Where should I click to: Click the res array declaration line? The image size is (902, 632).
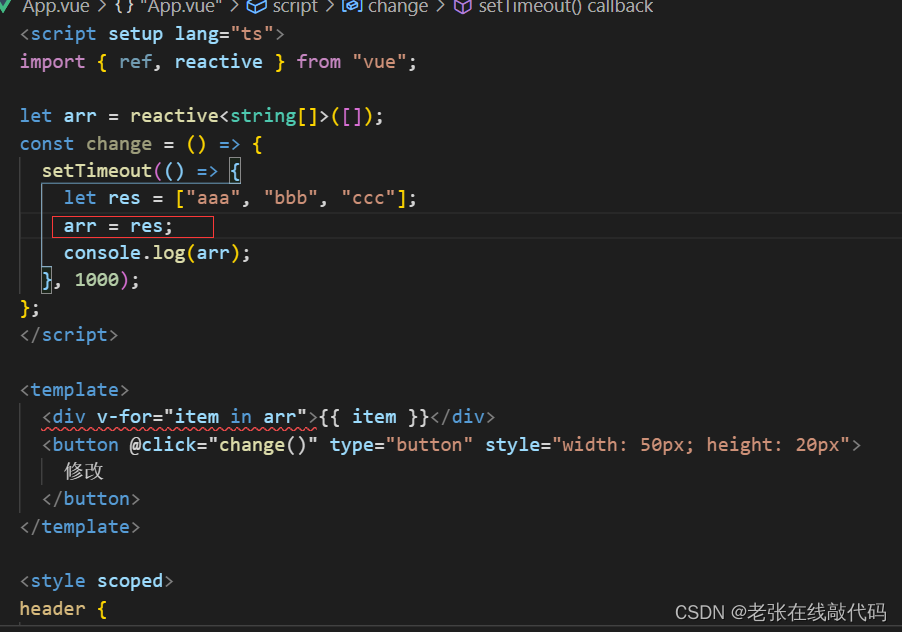click(x=240, y=198)
